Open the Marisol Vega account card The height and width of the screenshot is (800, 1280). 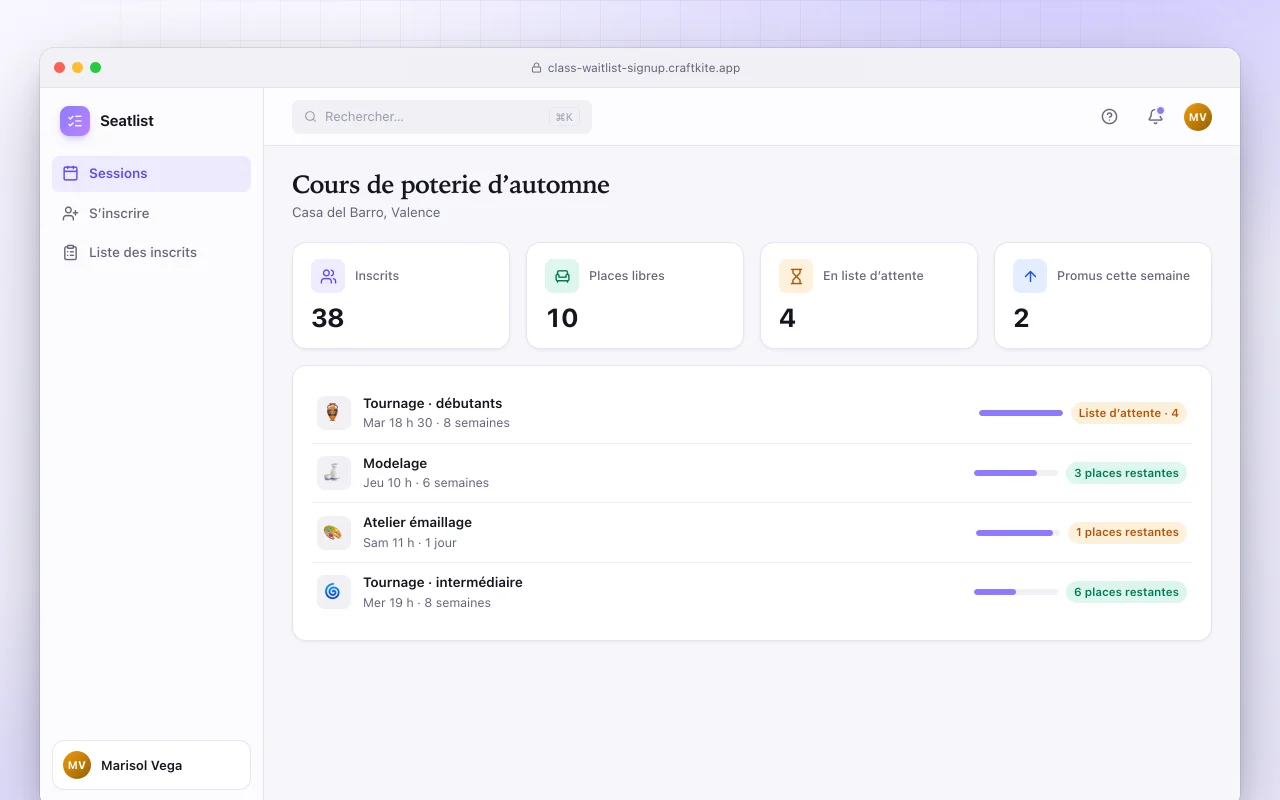151,765
